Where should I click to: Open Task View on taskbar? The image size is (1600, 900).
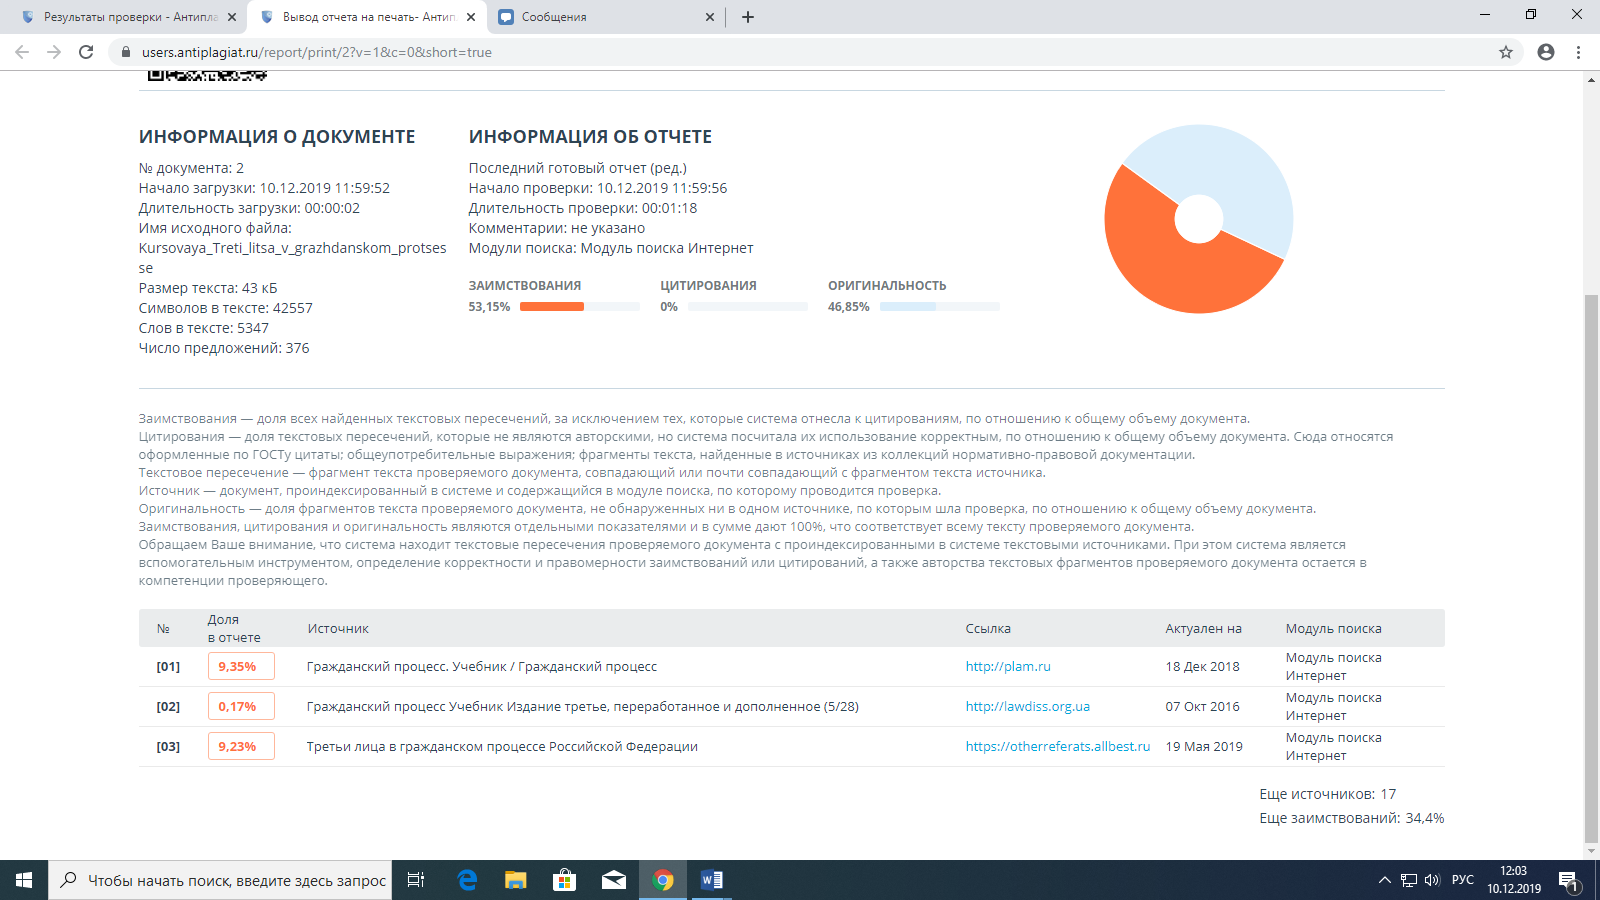(416, 880)
